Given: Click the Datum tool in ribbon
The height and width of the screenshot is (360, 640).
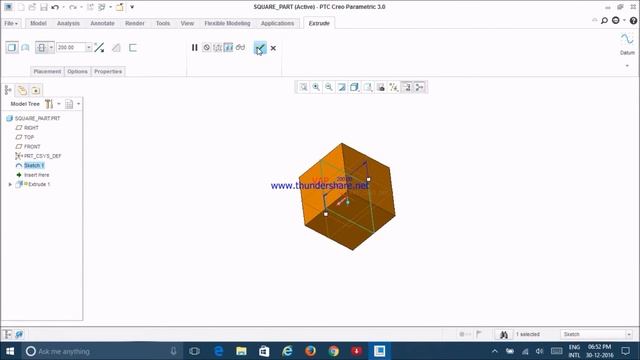Looking at the screenshot, I should click(x=627, y=44).
